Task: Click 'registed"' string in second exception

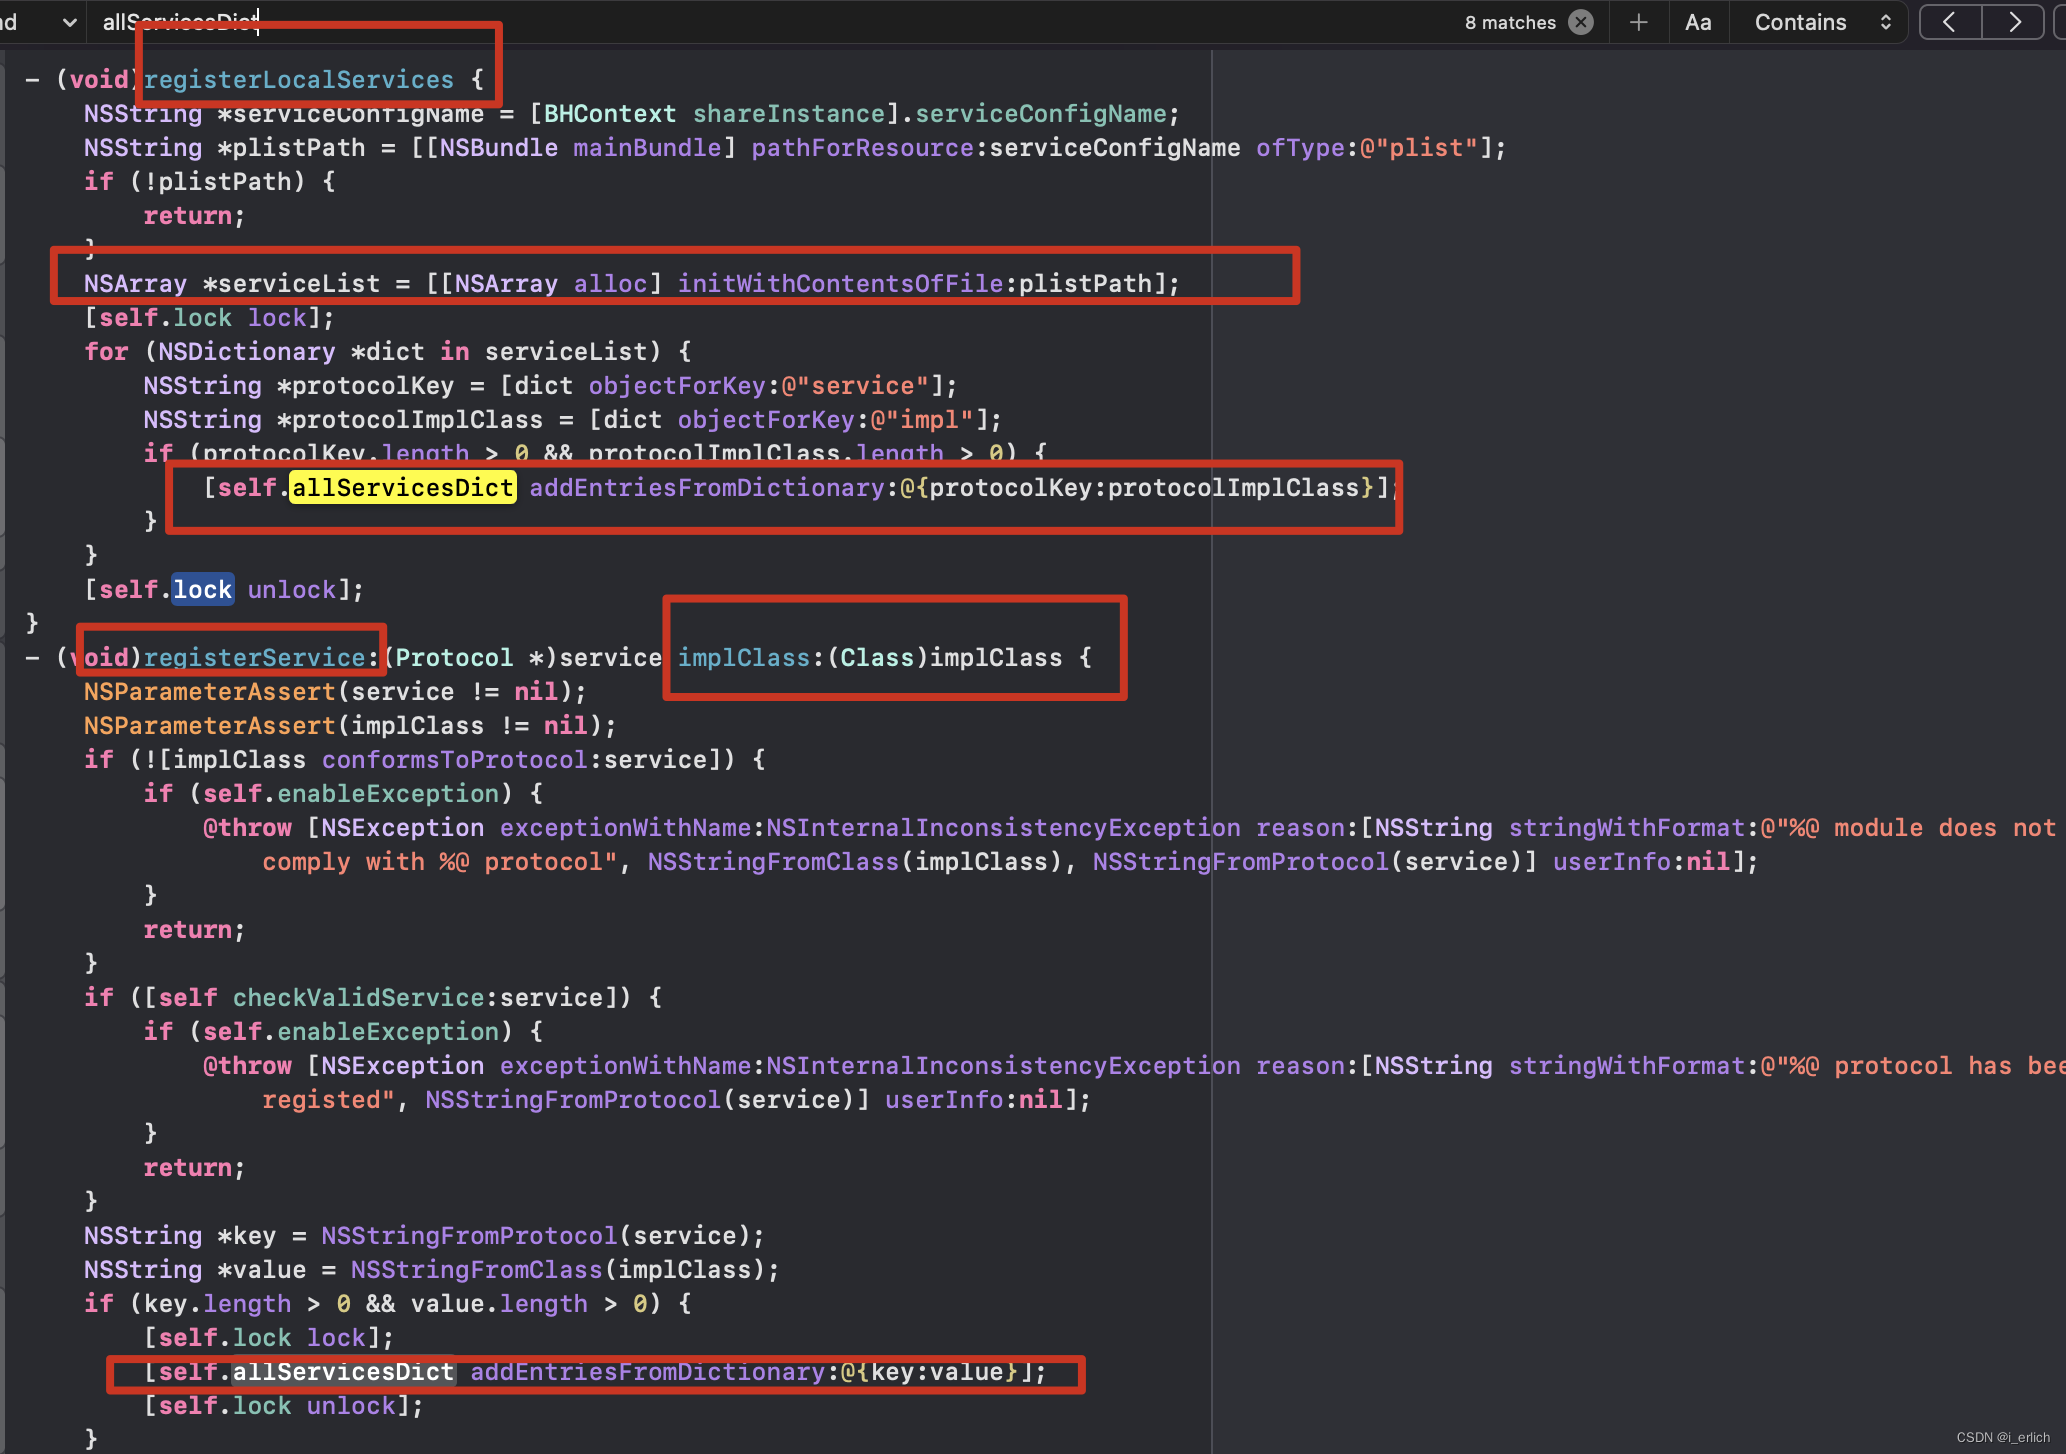Action: [x=328, y=1100]
